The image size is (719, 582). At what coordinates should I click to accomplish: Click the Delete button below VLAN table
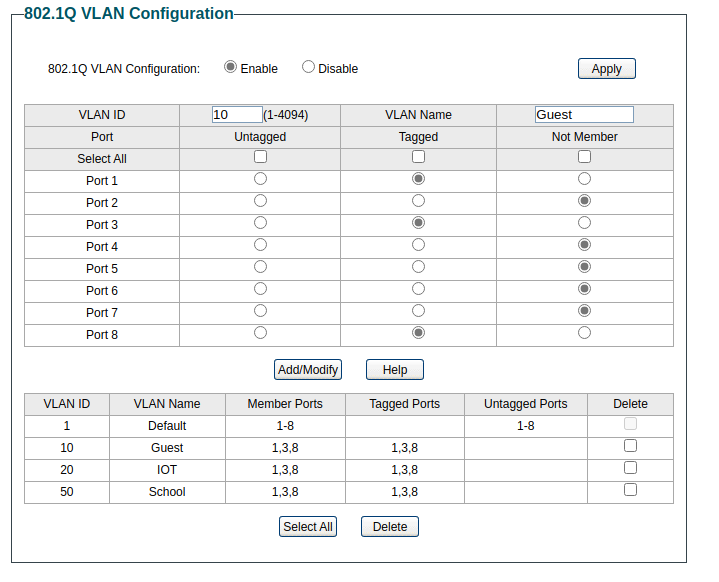pyautogui.click(x=390, y=527)
